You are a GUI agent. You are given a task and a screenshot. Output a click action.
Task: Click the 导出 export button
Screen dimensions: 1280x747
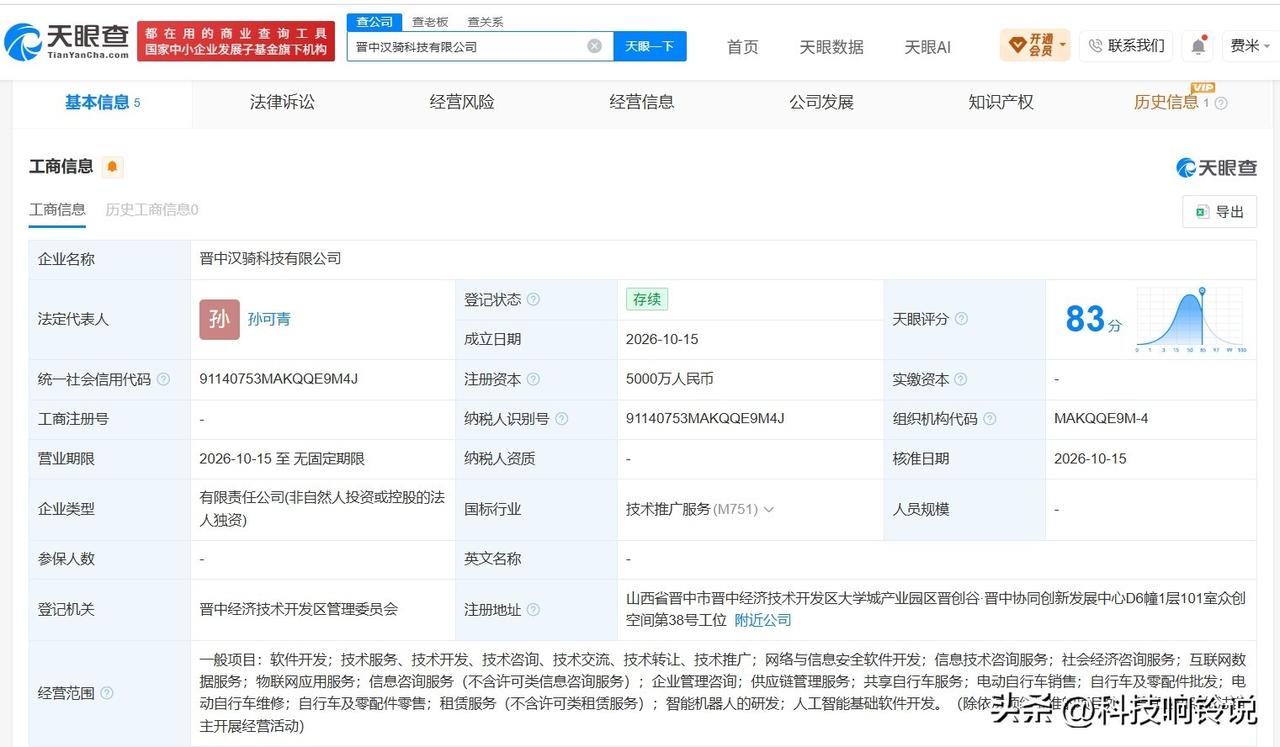click(x=1220, y=212)
